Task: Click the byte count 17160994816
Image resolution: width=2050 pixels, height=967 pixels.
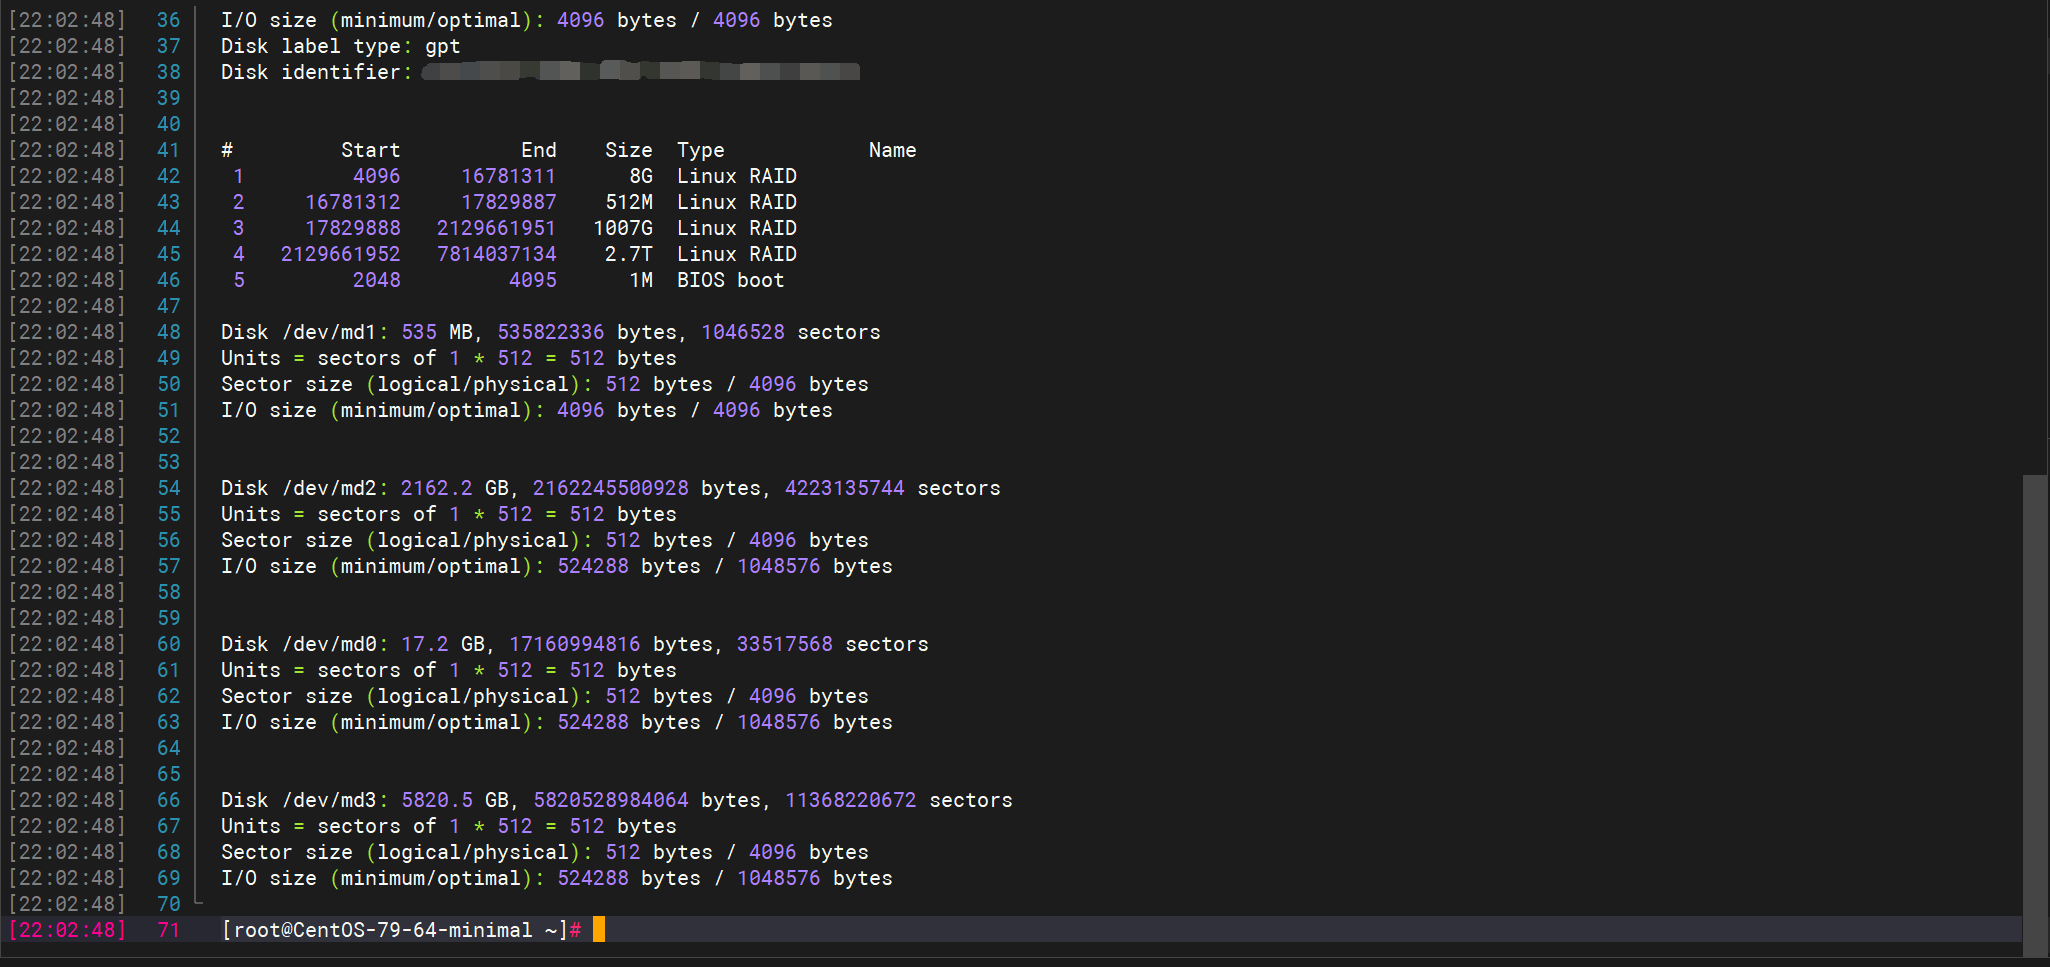Action: (575, 644)
